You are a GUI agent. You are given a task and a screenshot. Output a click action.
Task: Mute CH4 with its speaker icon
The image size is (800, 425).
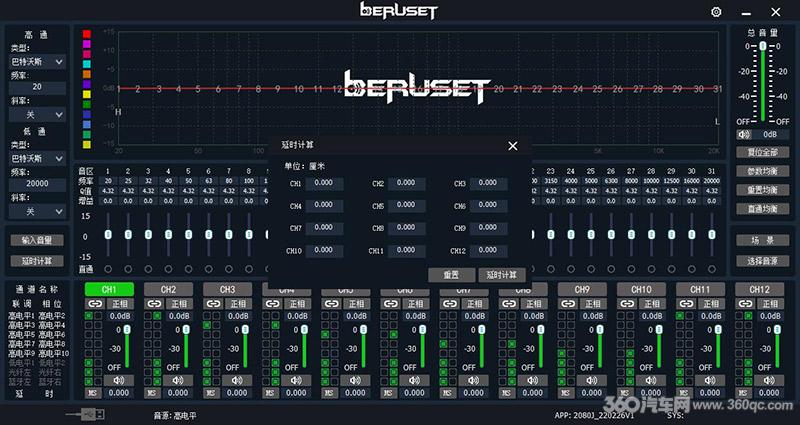click(x=296, y=380)
